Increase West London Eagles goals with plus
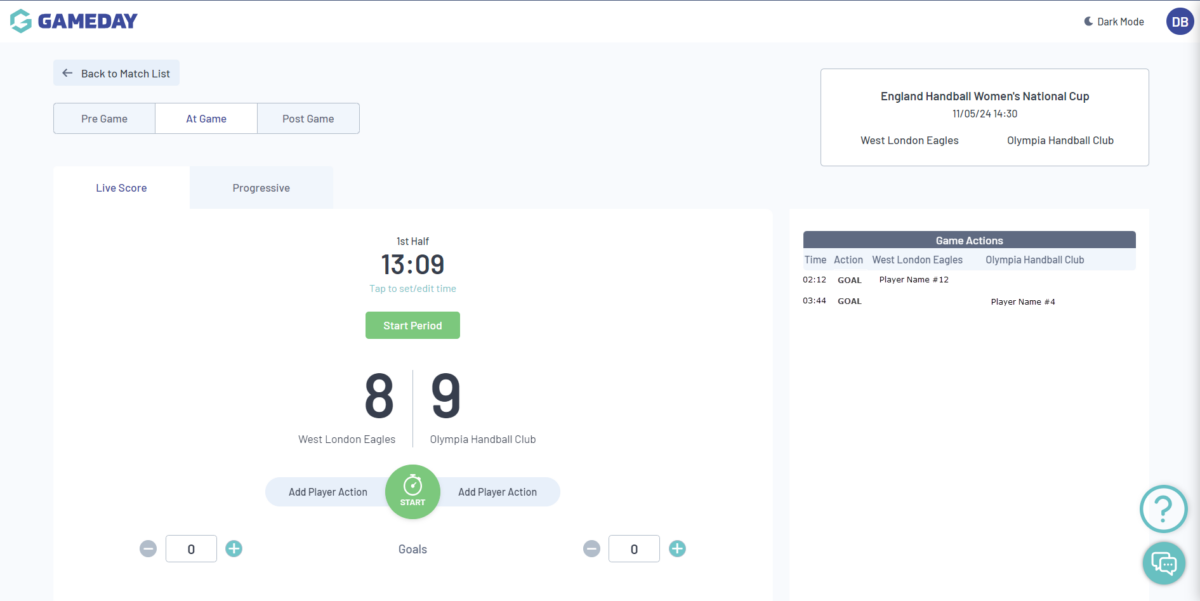1200x601 pixels. coord(234,548)
